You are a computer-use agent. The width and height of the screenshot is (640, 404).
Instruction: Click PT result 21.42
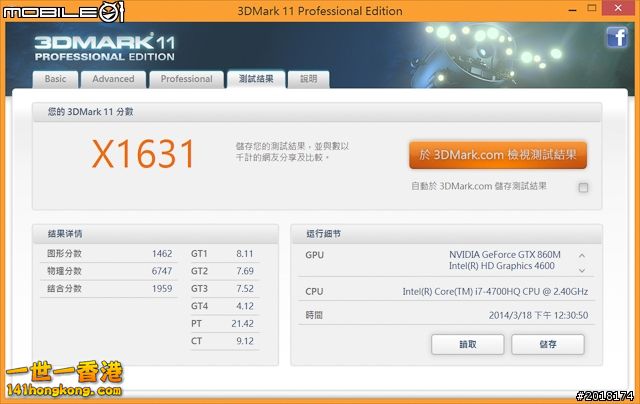[242, 324]
